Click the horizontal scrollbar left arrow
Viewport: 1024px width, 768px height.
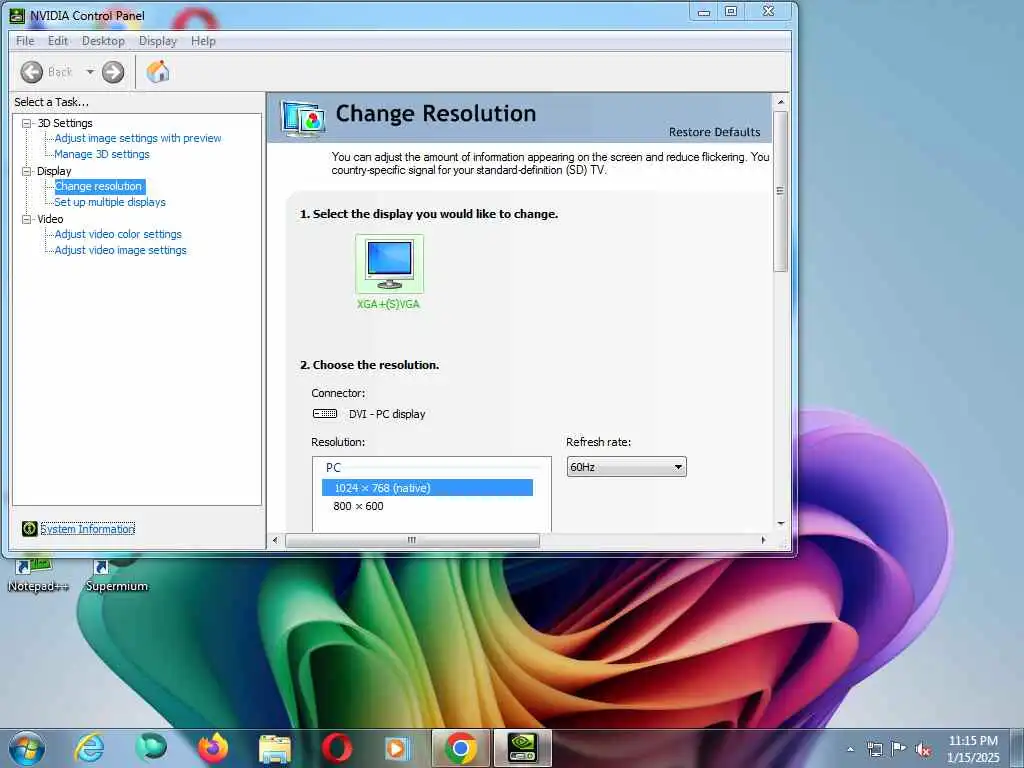tap(275, 540)
